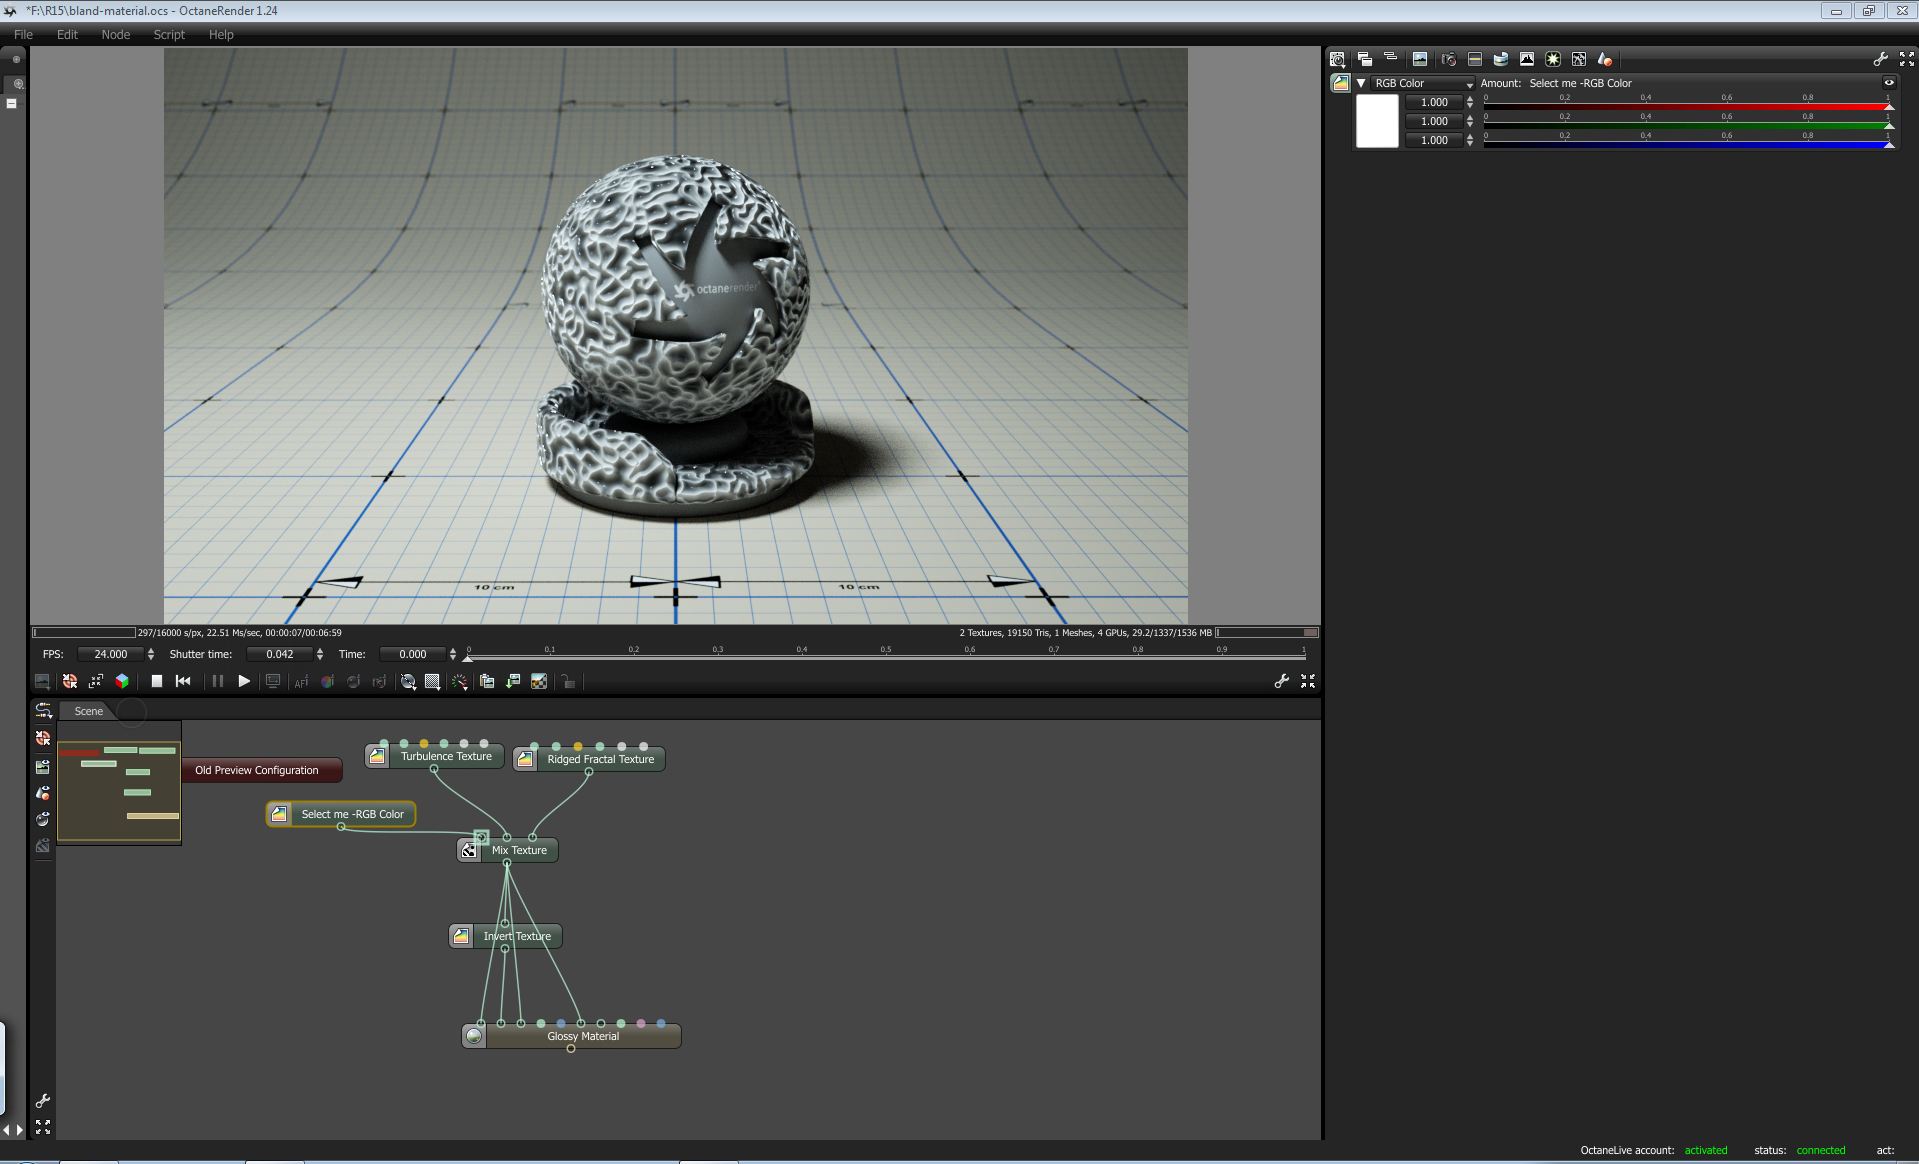Viewport: 1919px width, 1164px height.
Task: Toggle the eye visibility icon for RGB Color
Action: pos(1889,83)
